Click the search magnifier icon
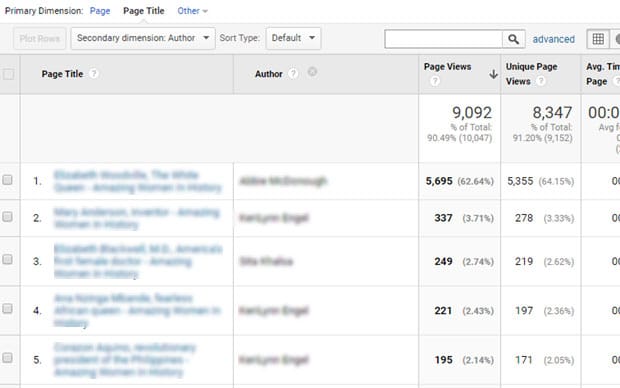 tap(513, 39)
